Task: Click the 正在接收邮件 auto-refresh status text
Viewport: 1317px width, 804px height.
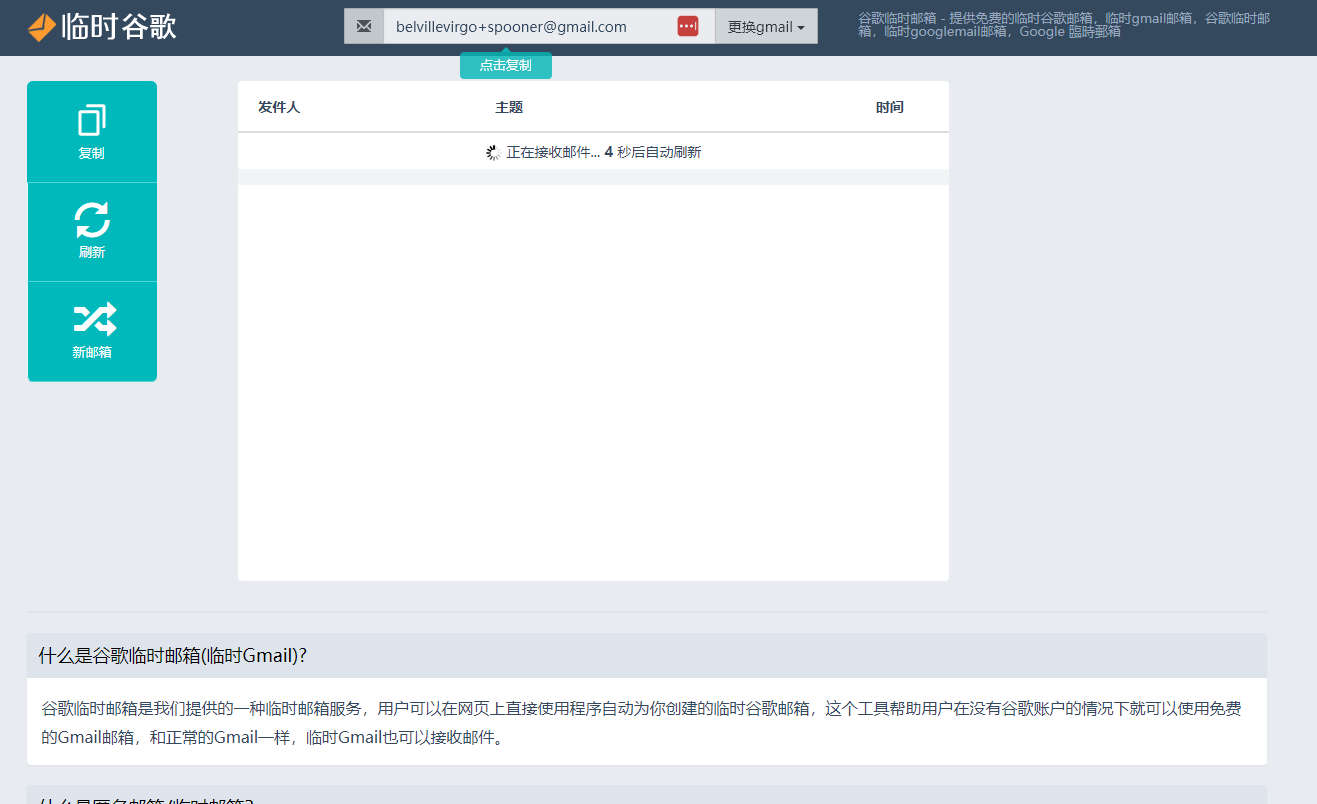Action: pos(604,152)
